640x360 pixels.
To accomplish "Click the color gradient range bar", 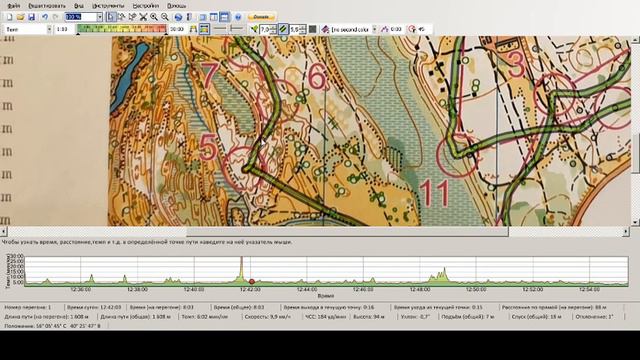I will click(122, 29).
